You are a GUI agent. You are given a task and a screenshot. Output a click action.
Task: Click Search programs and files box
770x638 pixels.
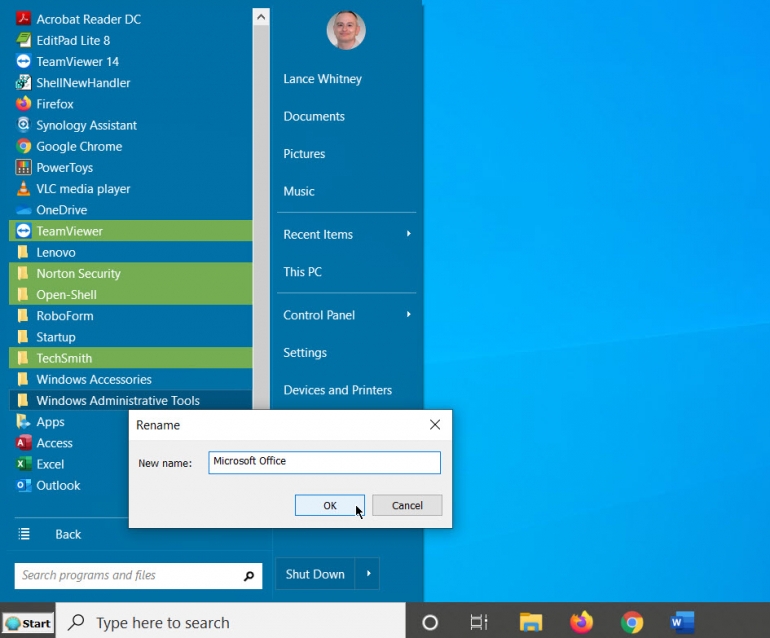[138, 576]
